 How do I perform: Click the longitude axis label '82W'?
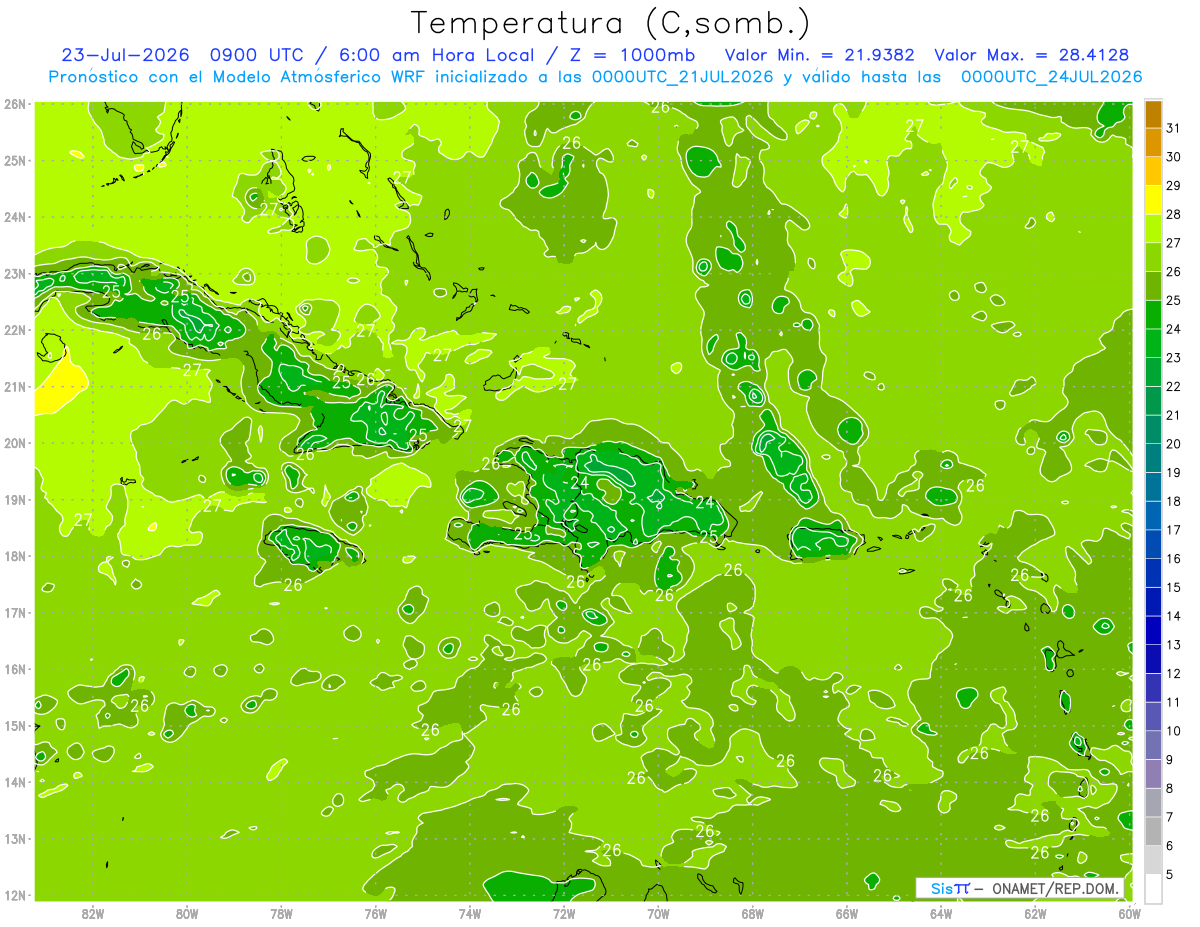(x=93, y=913)
